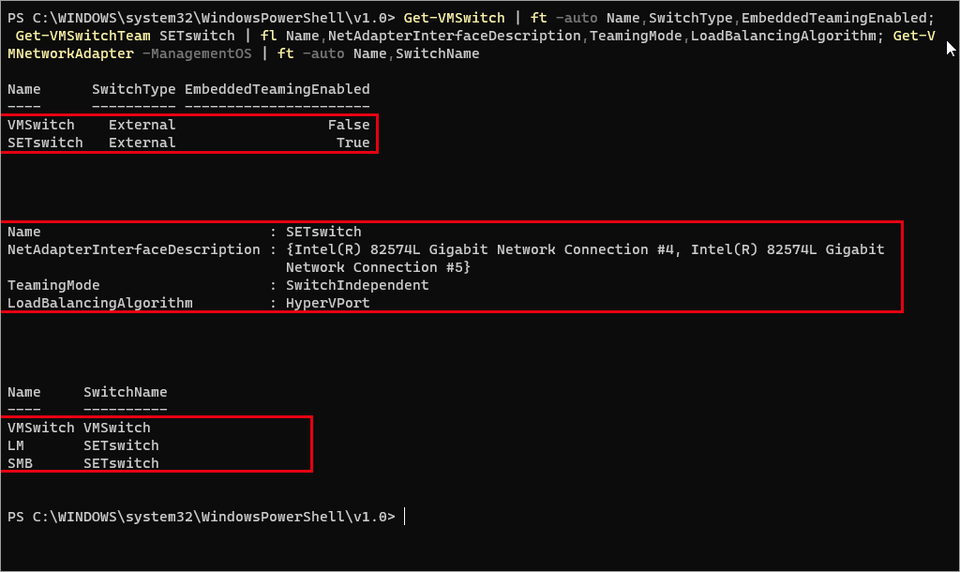Click the -ManagementOS parameter in the command

coord(197,54)
